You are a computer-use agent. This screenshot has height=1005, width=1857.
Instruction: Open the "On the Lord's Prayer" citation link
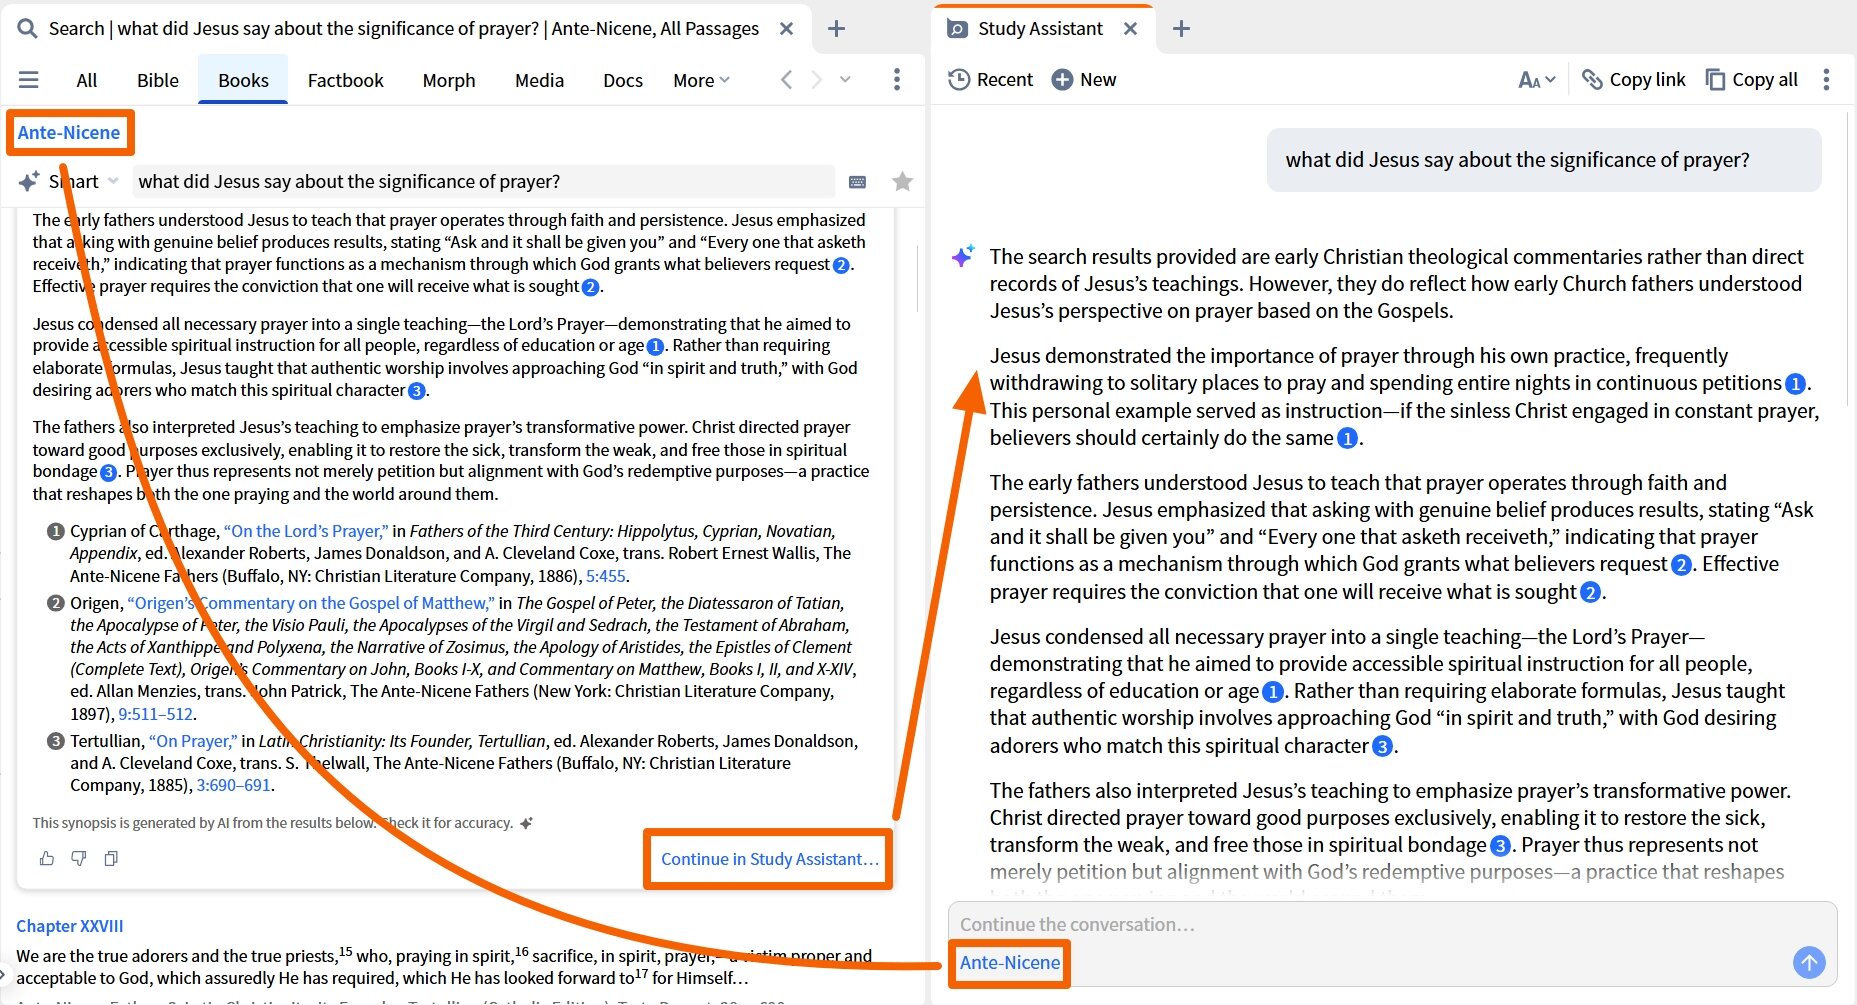click(x=306, y=531)
